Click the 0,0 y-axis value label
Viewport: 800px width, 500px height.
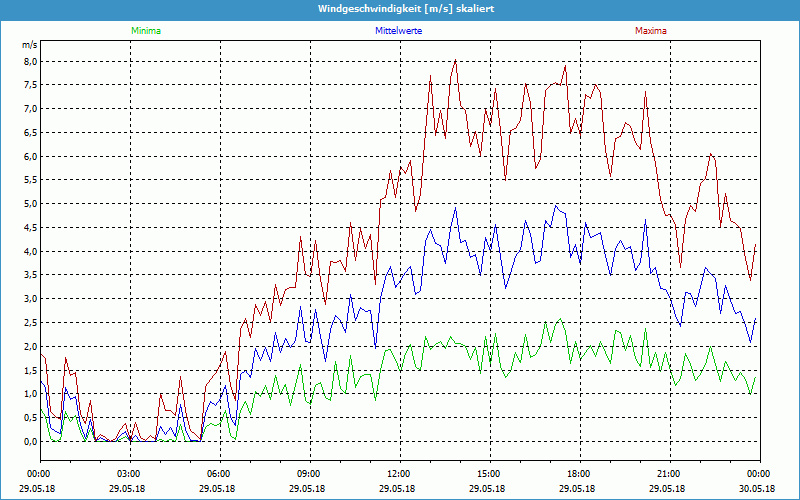(x=30, y=441)
